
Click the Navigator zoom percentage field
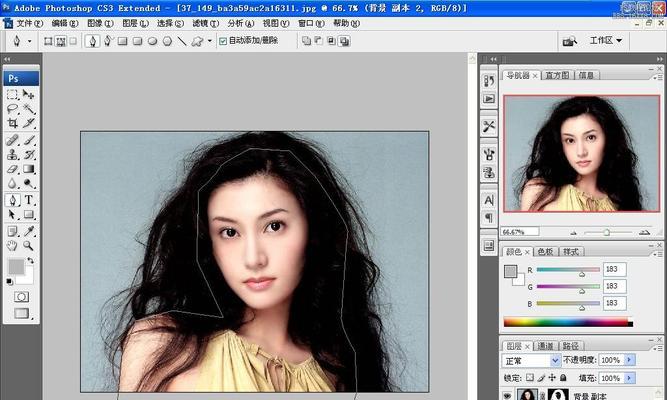tap(520, 232)
